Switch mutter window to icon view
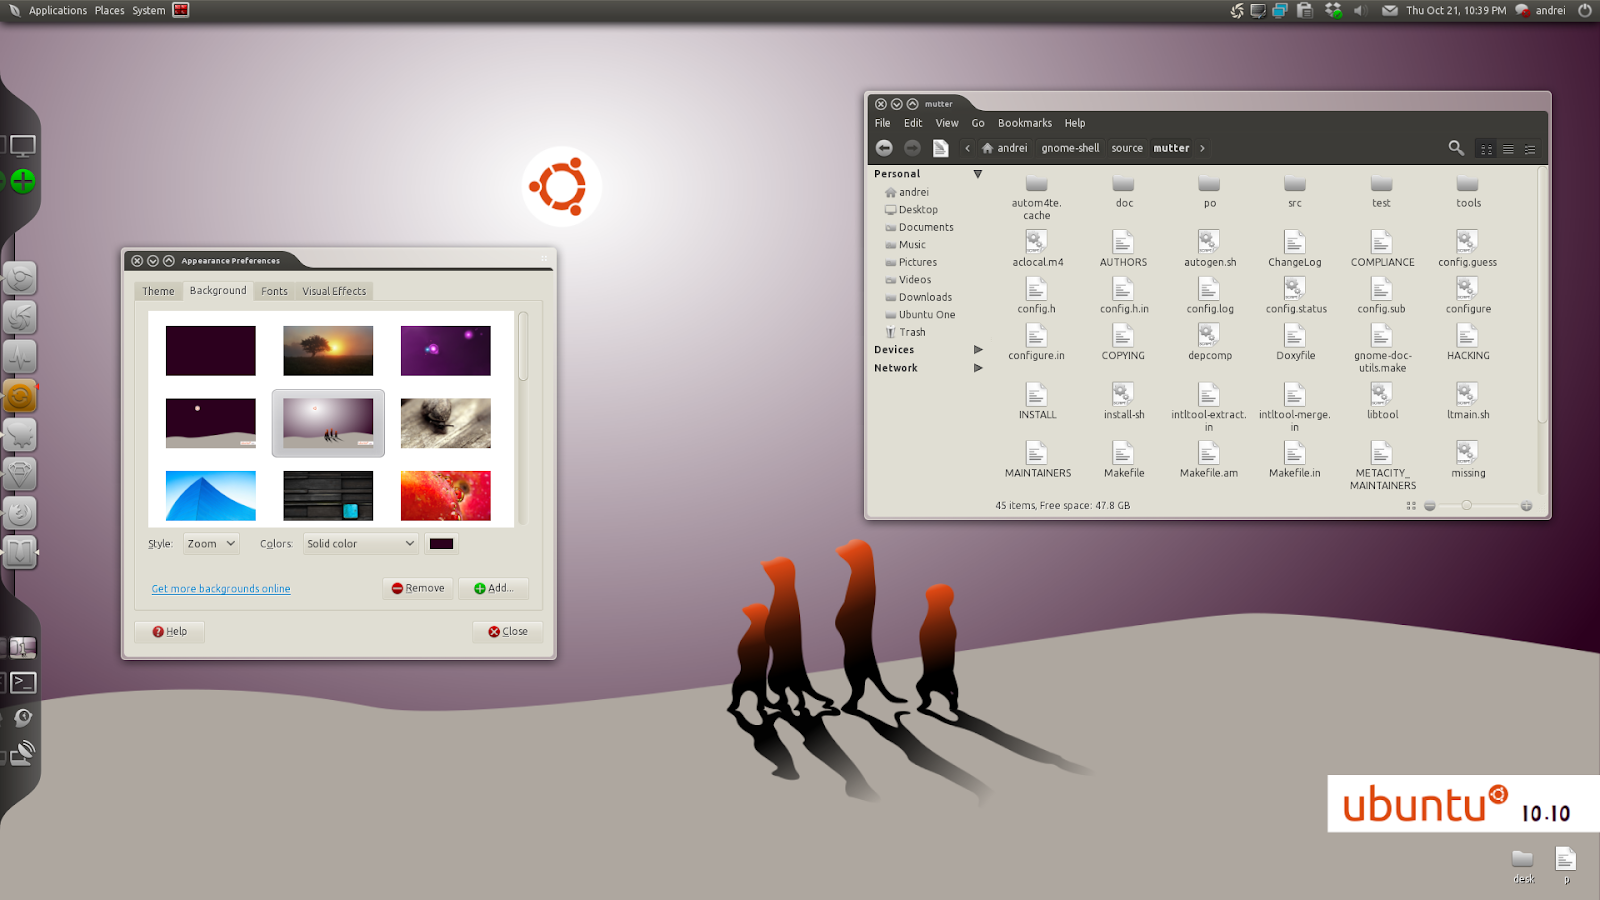Image resolution: width=1600 pixels, height=900 pixels. (x=1487, y=149)
